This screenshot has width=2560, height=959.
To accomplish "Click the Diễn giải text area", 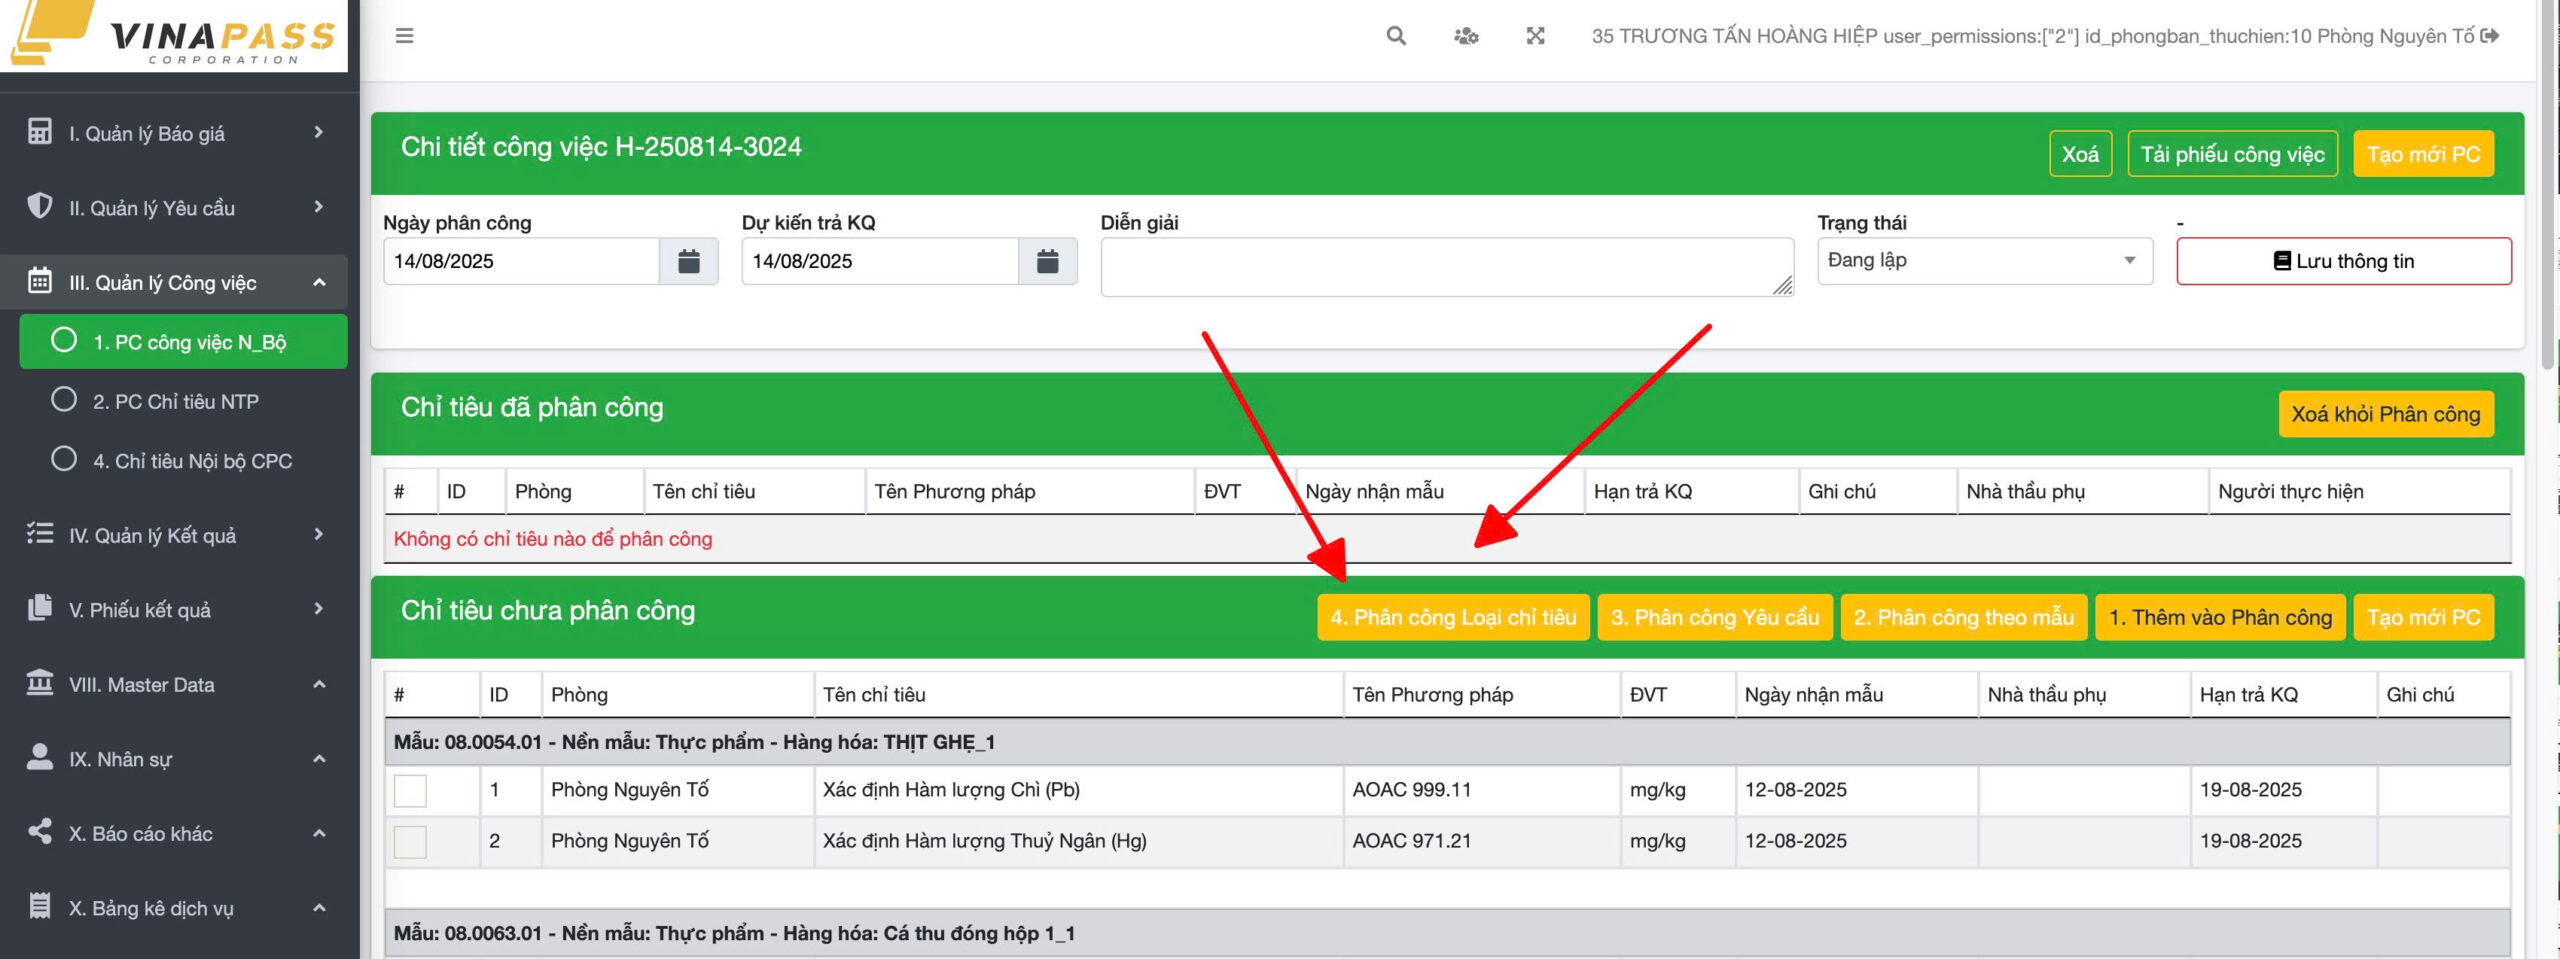I will click(x=1445, y=266).
